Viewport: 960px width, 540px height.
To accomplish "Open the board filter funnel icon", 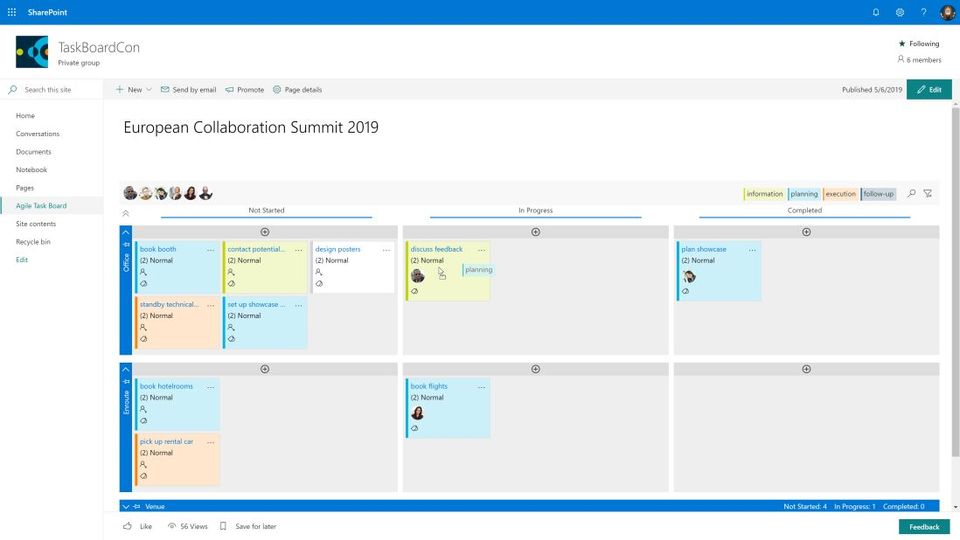I will pos(928,193).
